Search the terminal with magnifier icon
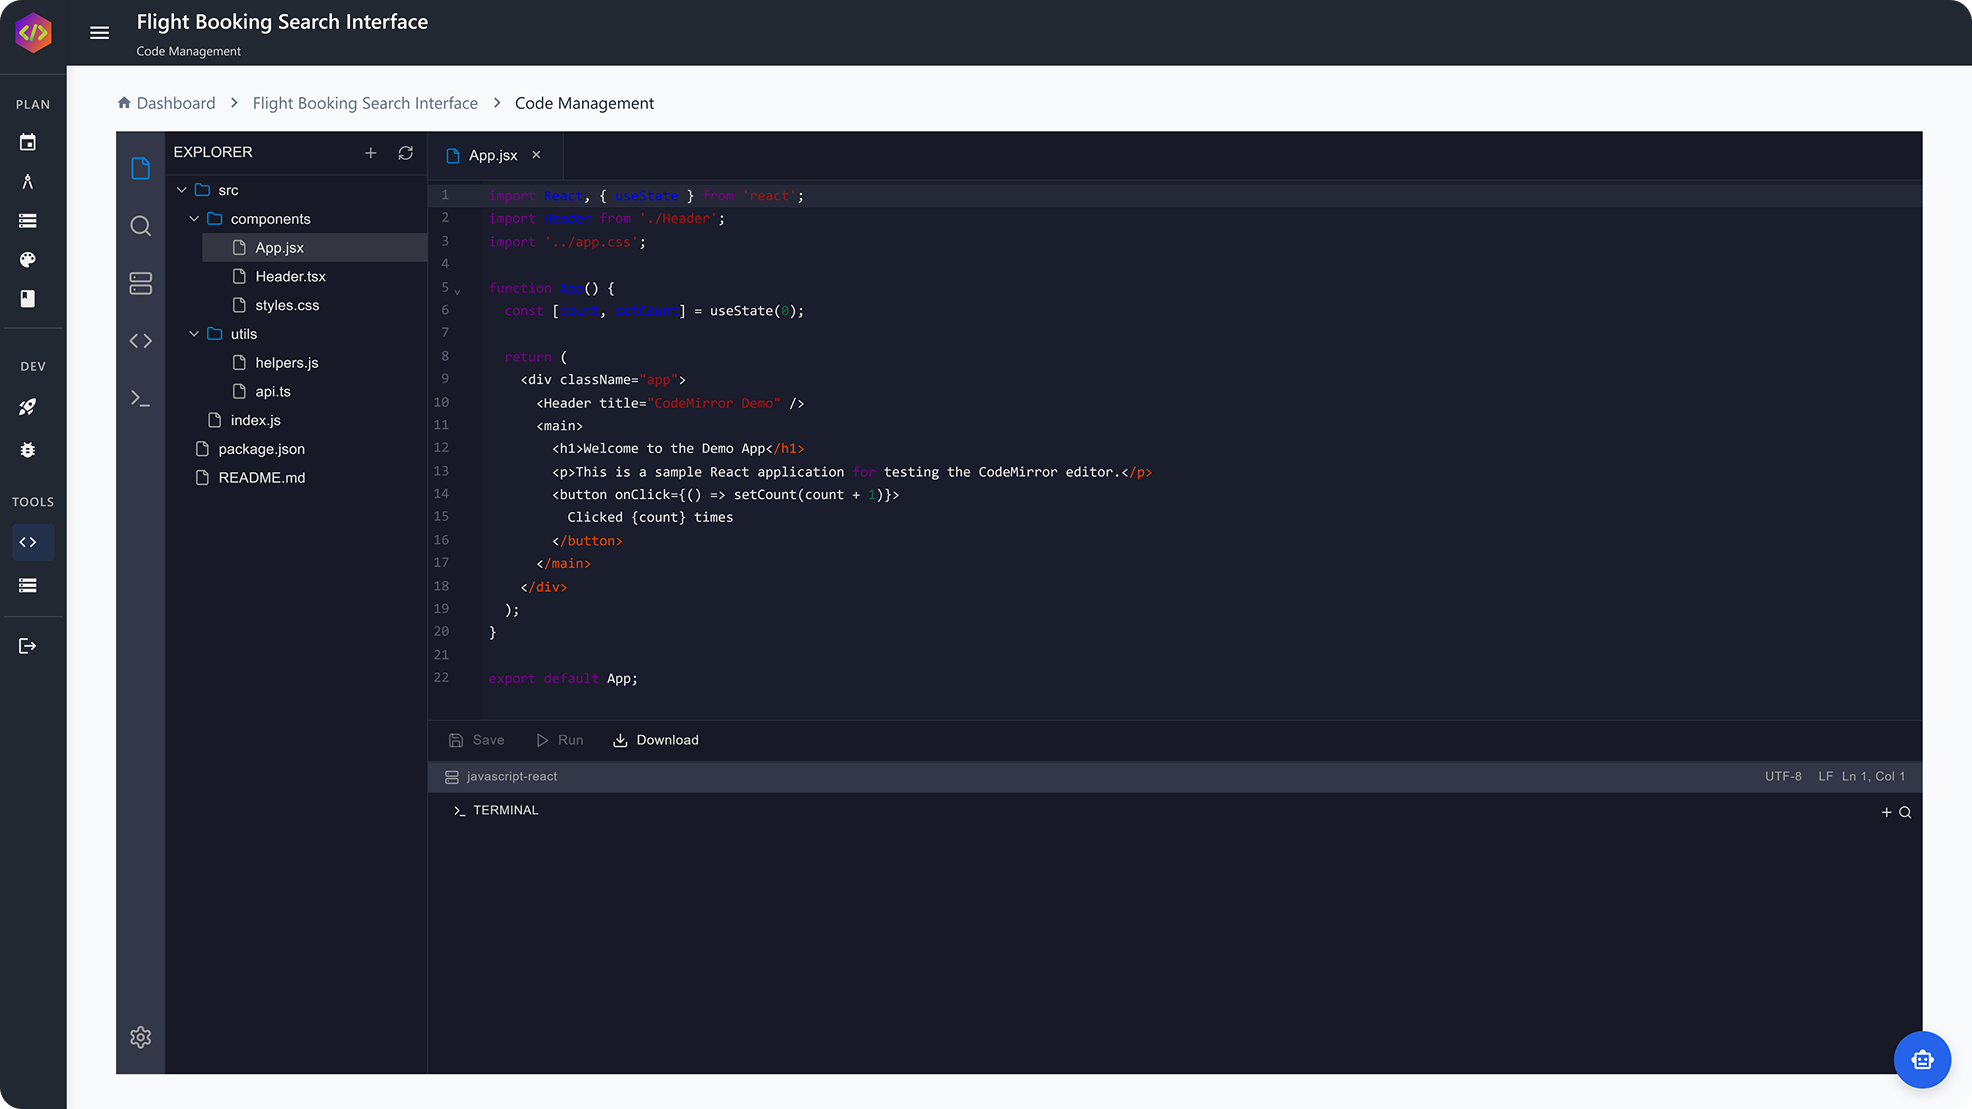Screen dimensions: 1972x1109 coord(1905,812)
